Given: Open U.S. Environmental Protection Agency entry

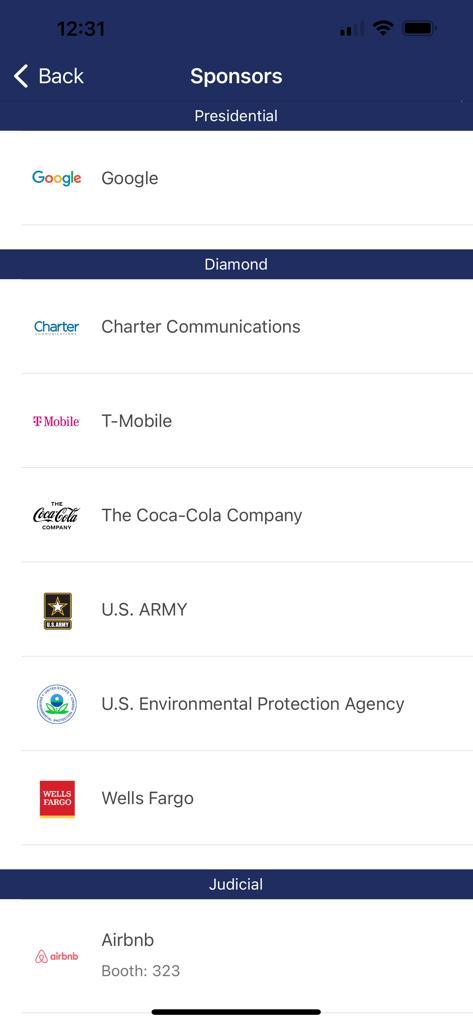Looking at the screenshot, I should click(236, 703).
